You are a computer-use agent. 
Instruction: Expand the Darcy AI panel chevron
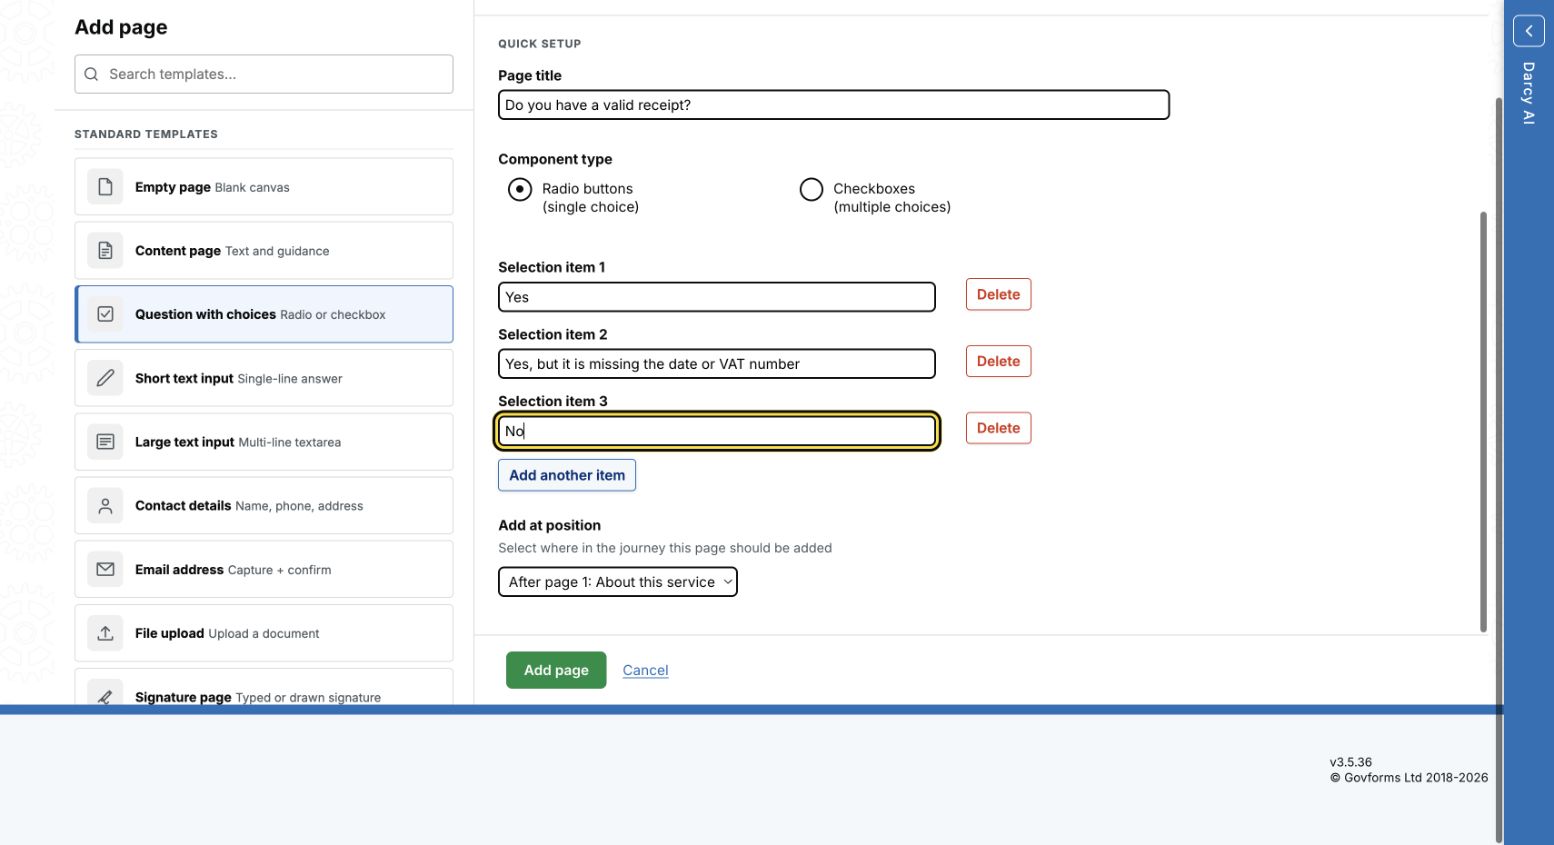1528,31
